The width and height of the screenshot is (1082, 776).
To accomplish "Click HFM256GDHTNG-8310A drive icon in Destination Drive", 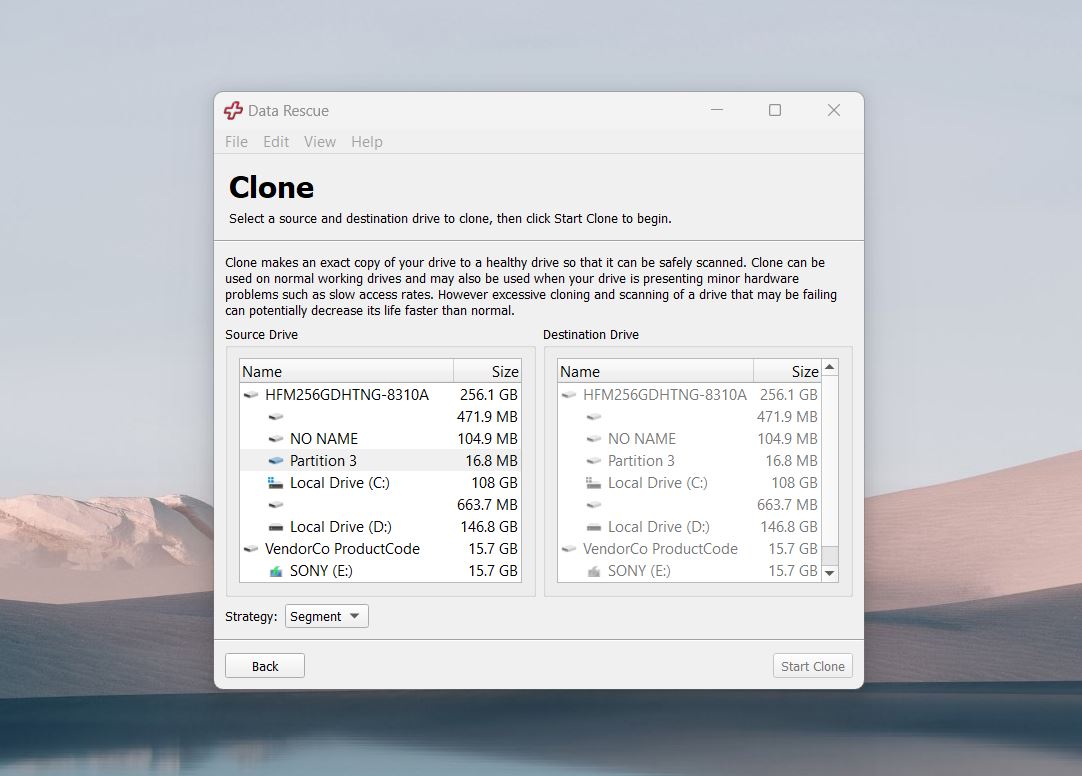I will pyautogui.click(x=569, y=395).
